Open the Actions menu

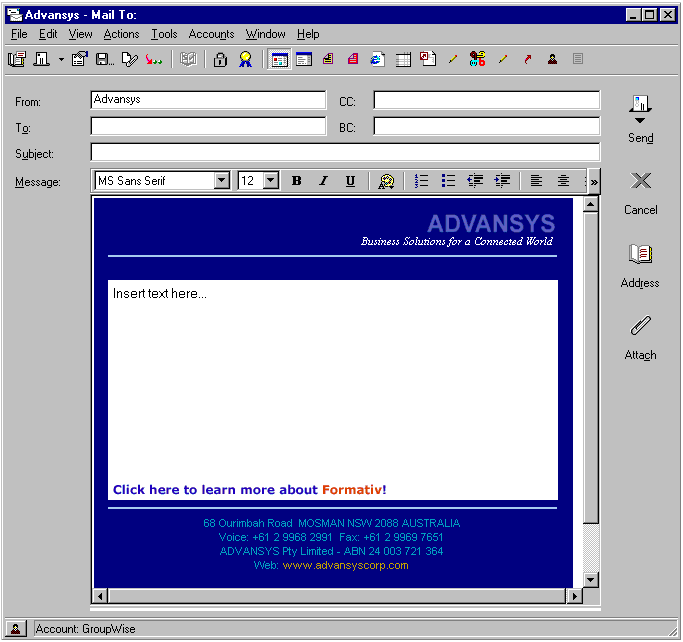pos(122,34)
